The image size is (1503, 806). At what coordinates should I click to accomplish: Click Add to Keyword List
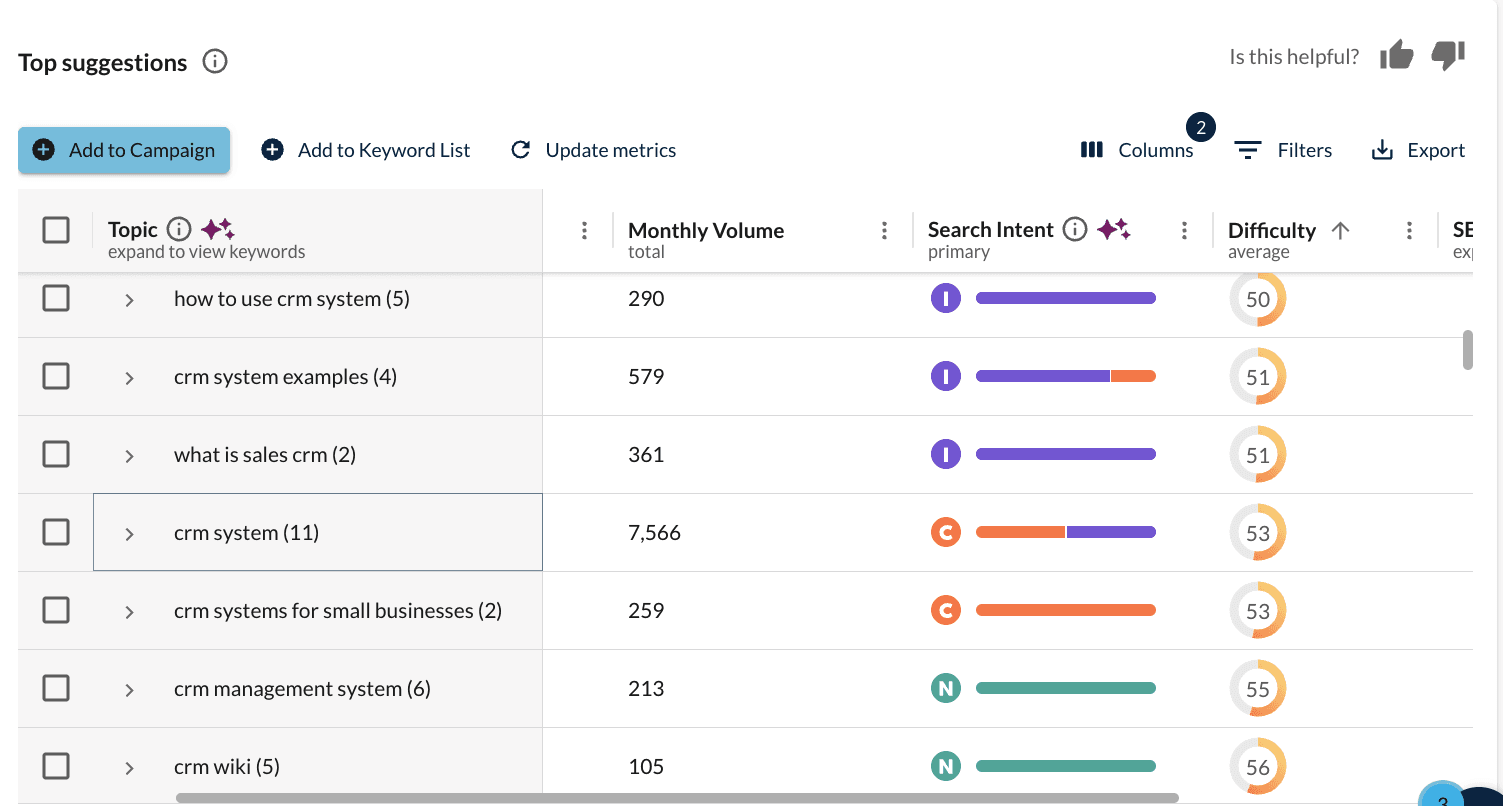click(x=366, y=150)
